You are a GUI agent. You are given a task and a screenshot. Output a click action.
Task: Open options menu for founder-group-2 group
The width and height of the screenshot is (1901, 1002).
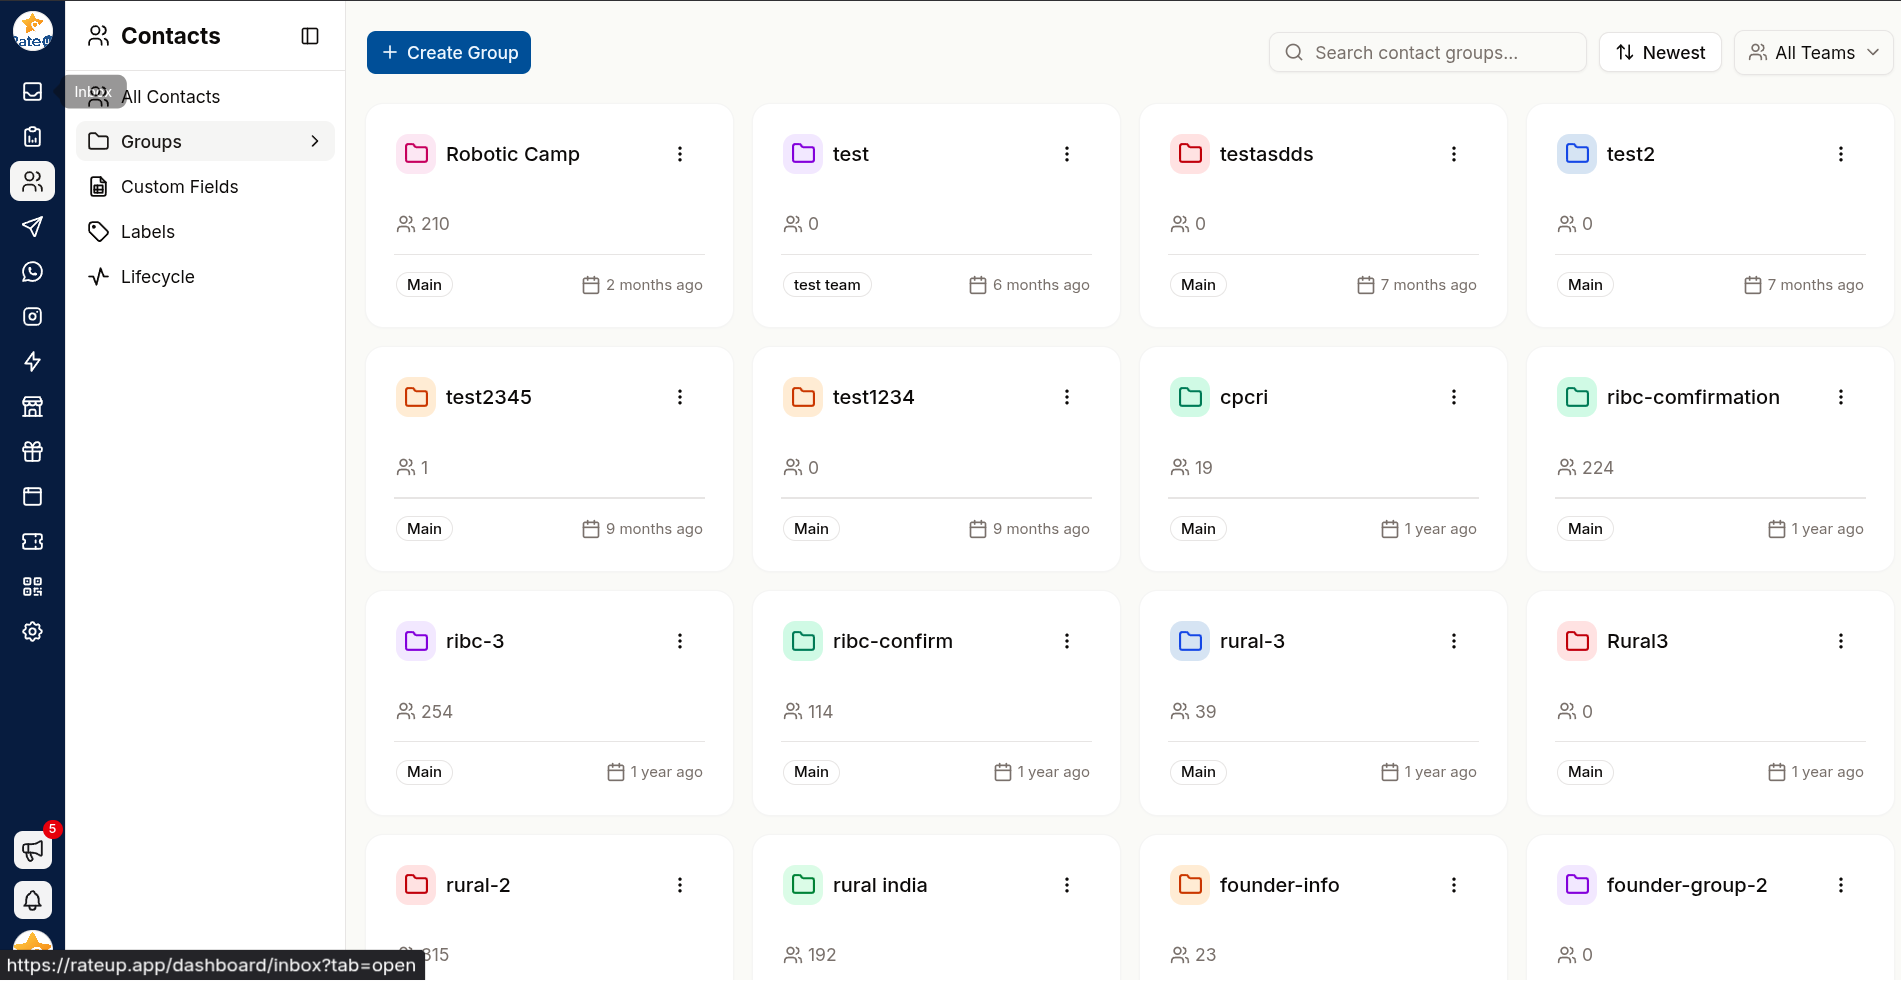[x=1841, y=885]
